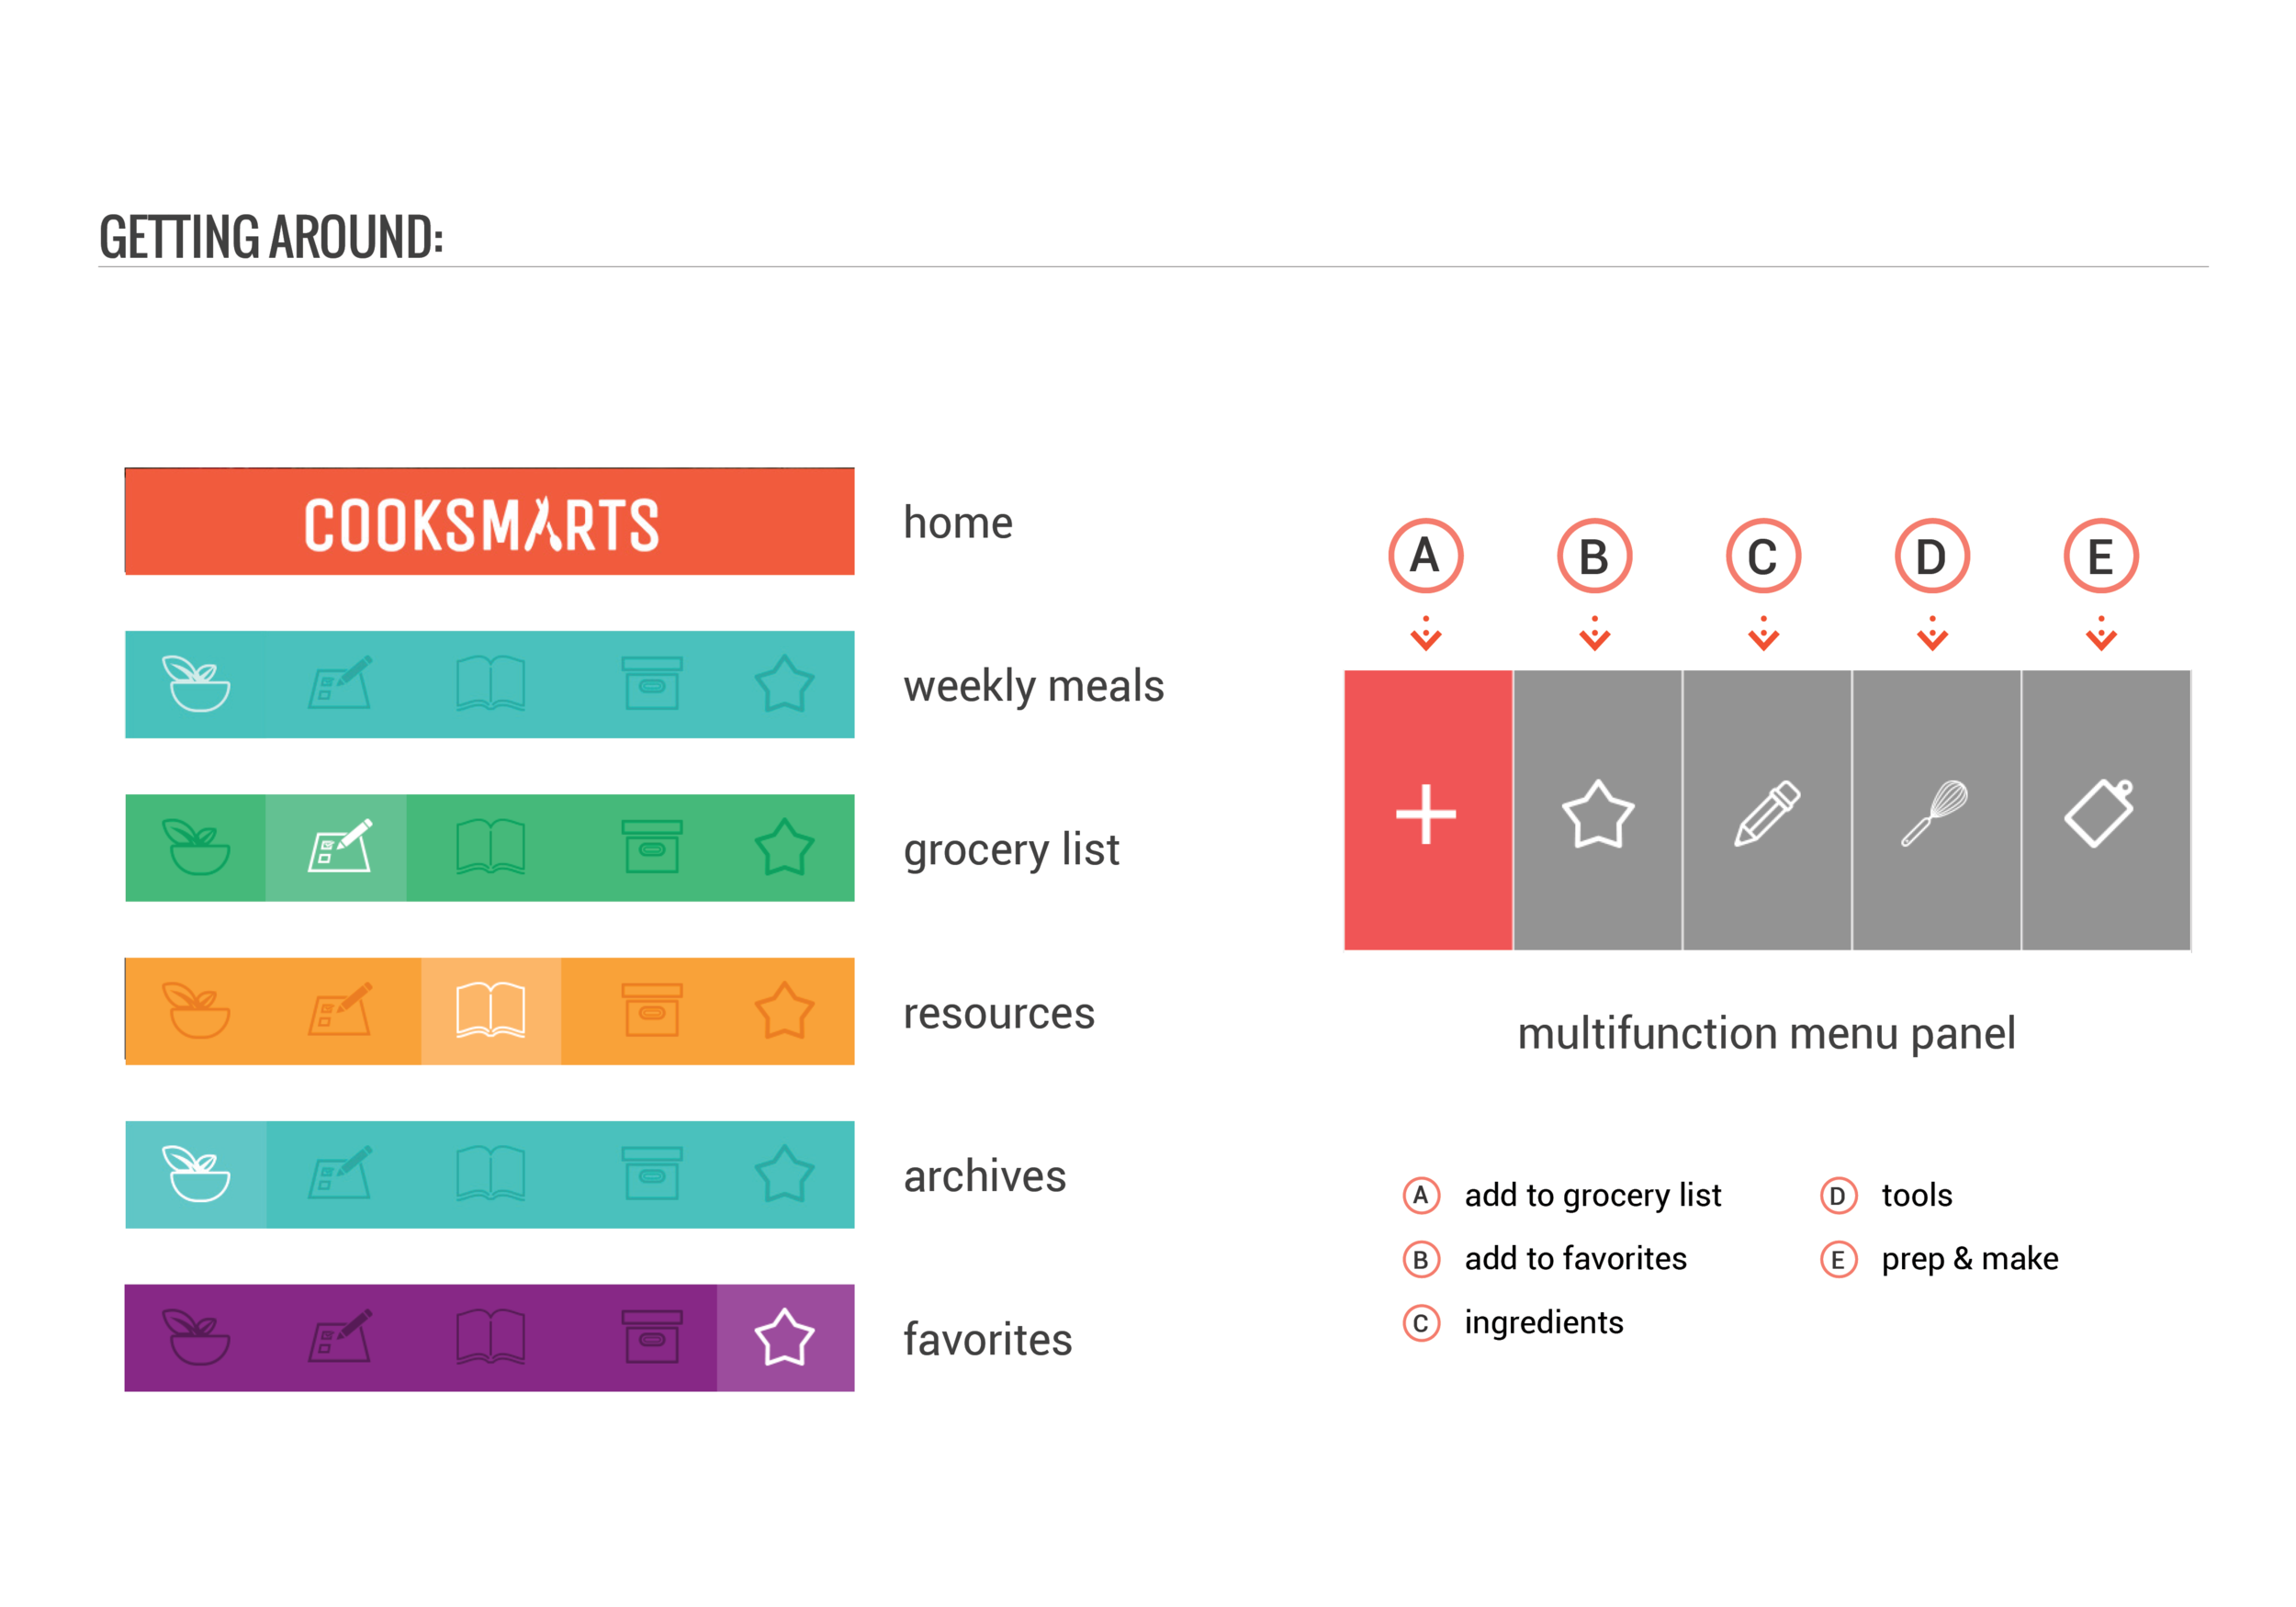
Task: Select highlighted salad bowl tab in archives bar
Action: (x=196, y=1175)
